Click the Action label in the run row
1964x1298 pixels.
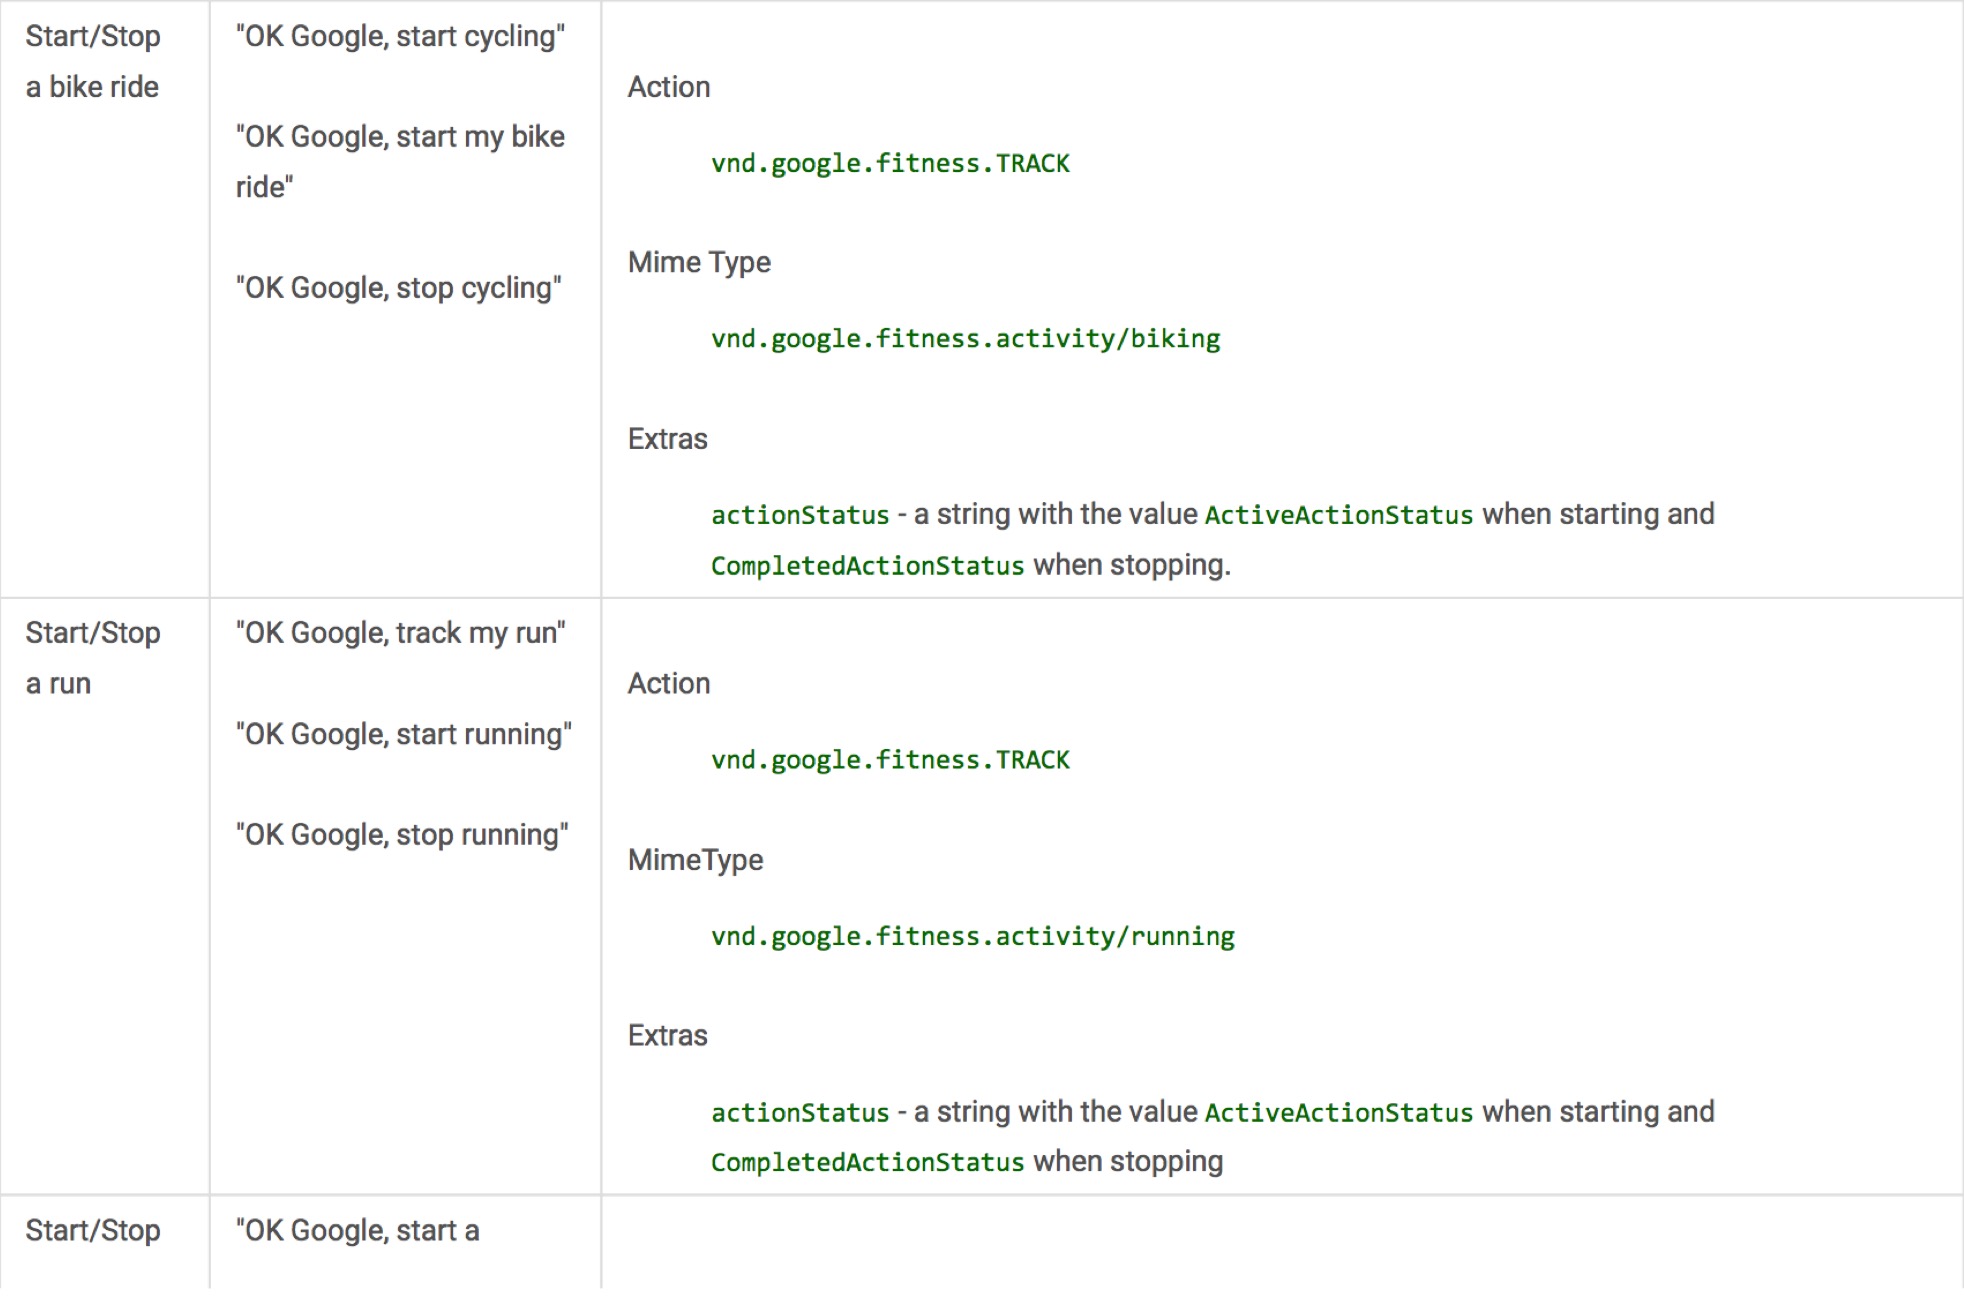669,684
